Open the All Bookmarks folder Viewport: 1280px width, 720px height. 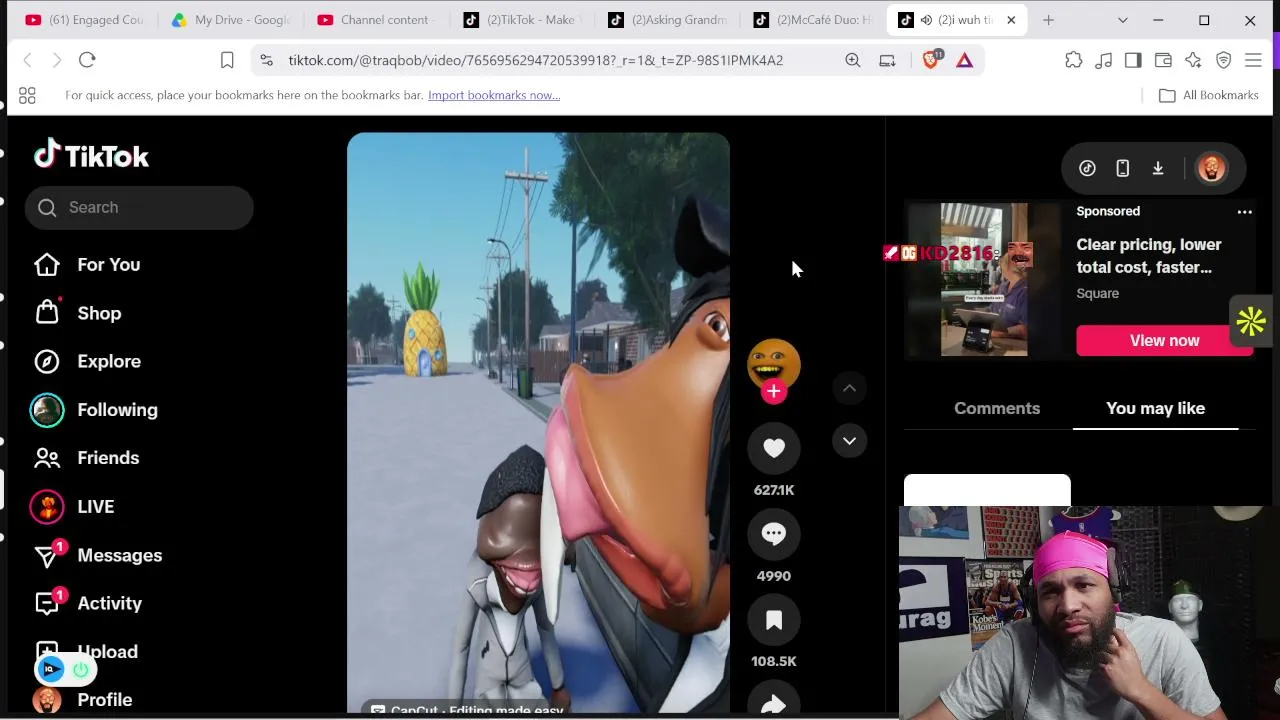point(1208,95)
